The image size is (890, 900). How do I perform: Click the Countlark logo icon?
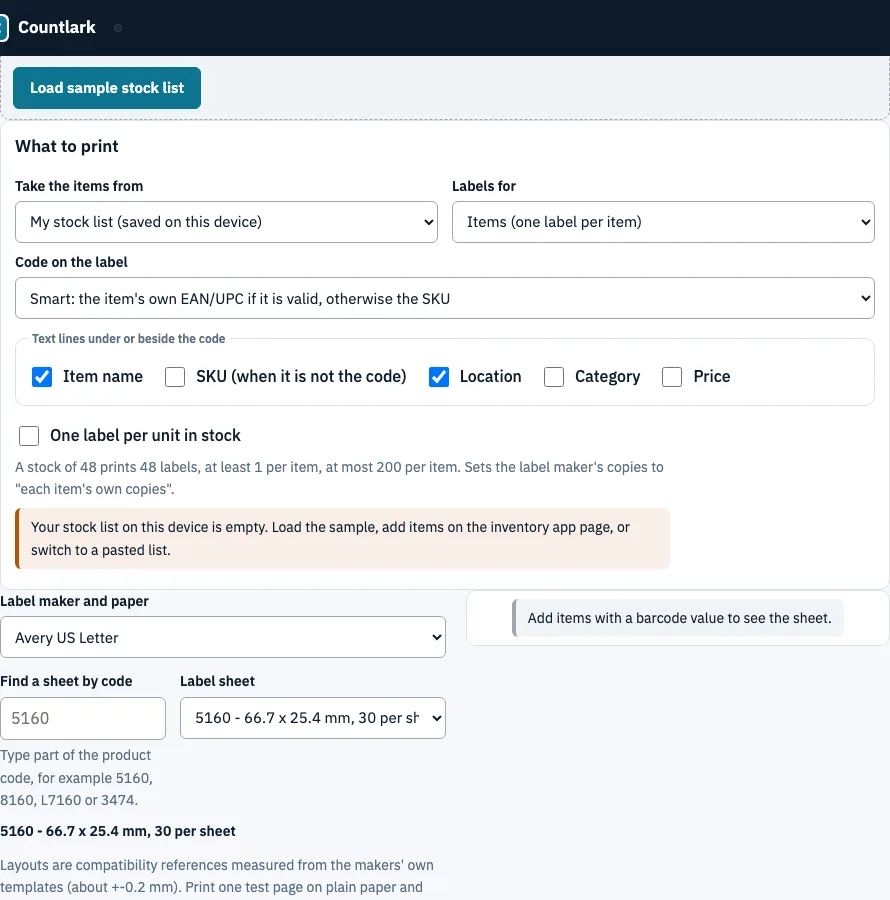pos(3,28)
